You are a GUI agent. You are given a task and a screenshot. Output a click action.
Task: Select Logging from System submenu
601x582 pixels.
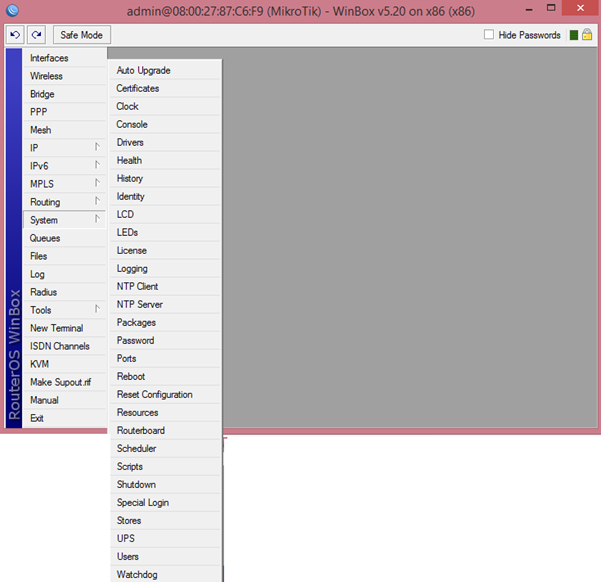pos(165,268)
